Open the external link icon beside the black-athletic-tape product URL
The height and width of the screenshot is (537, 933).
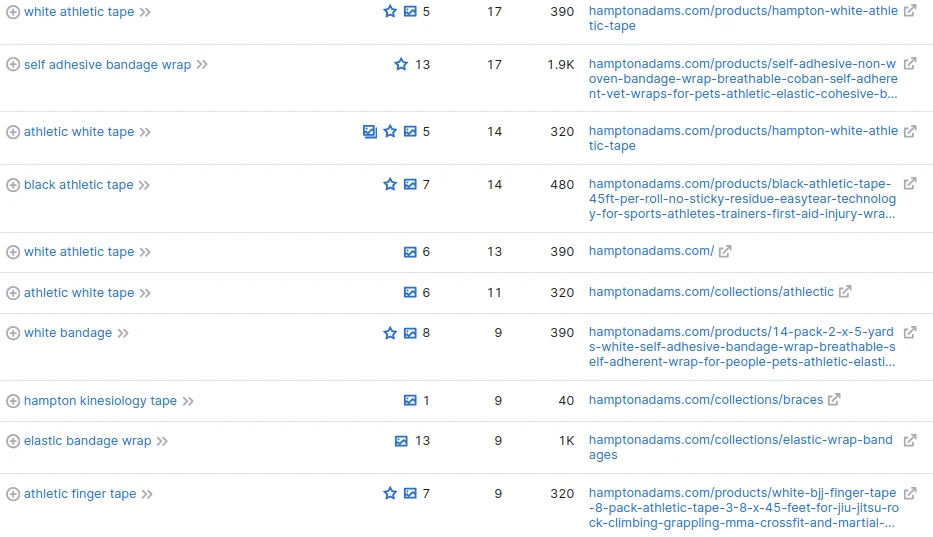[x=910, y=184]
